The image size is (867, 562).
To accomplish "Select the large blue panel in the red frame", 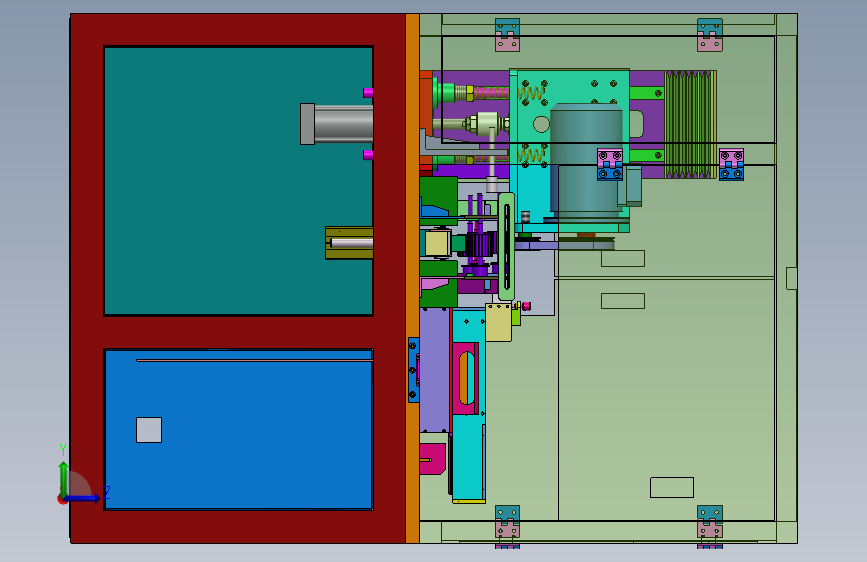I will [x=238, y=429].
